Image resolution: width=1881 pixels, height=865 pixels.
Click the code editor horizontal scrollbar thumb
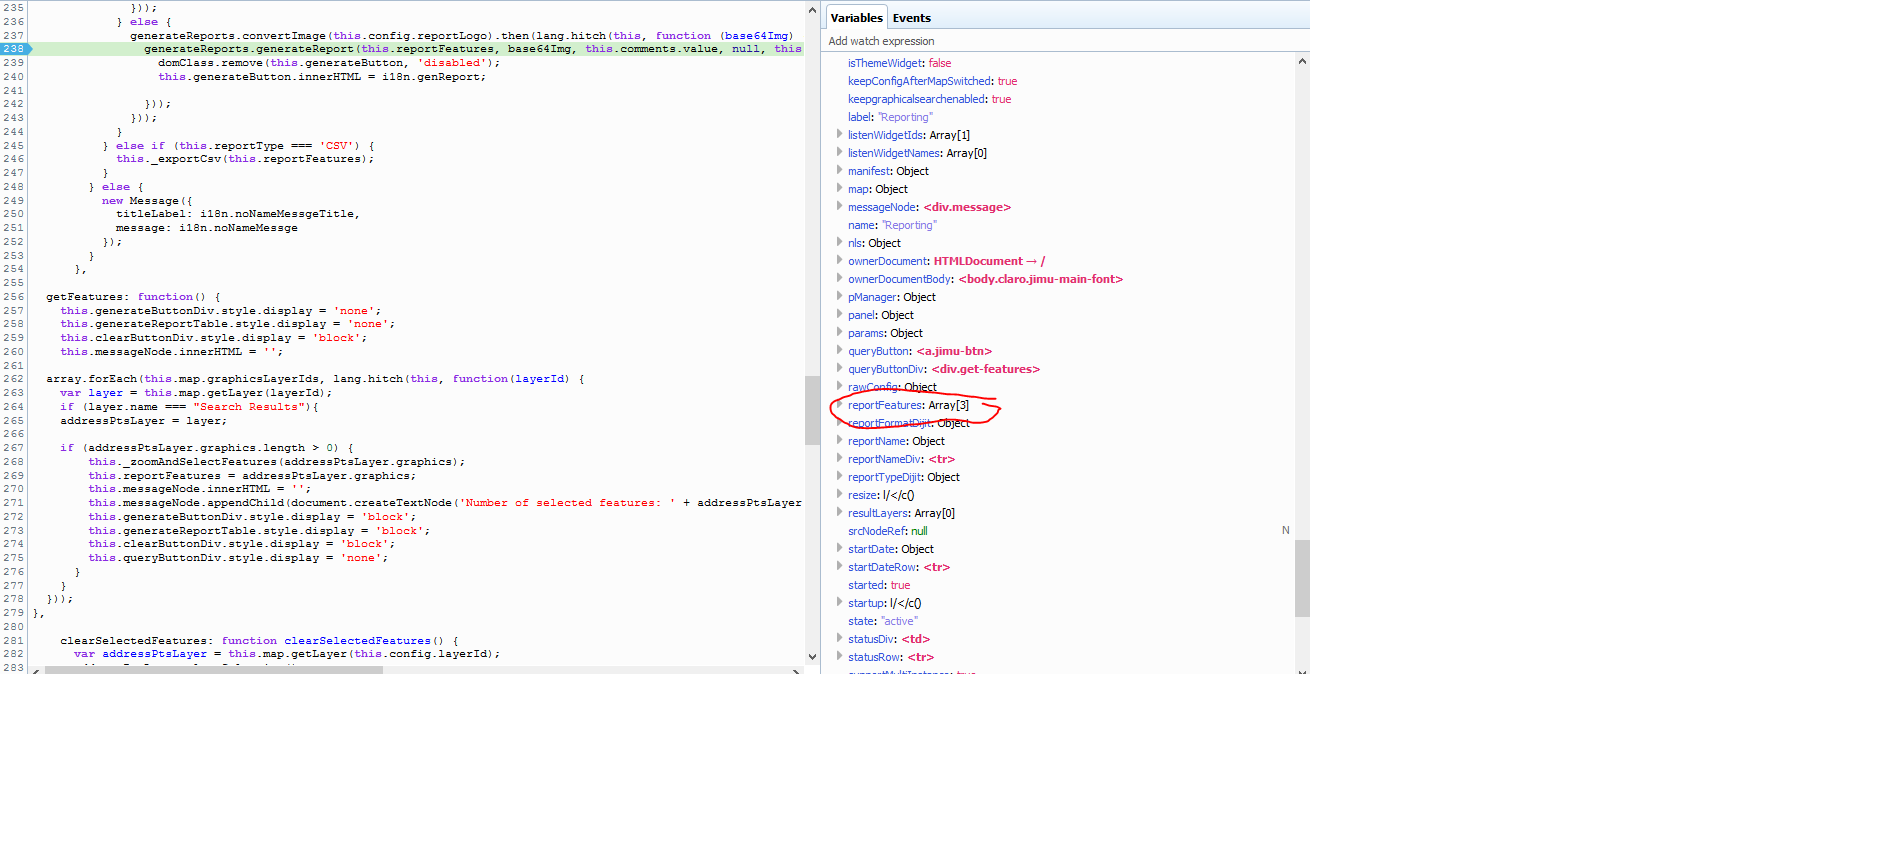coord(213,670)
